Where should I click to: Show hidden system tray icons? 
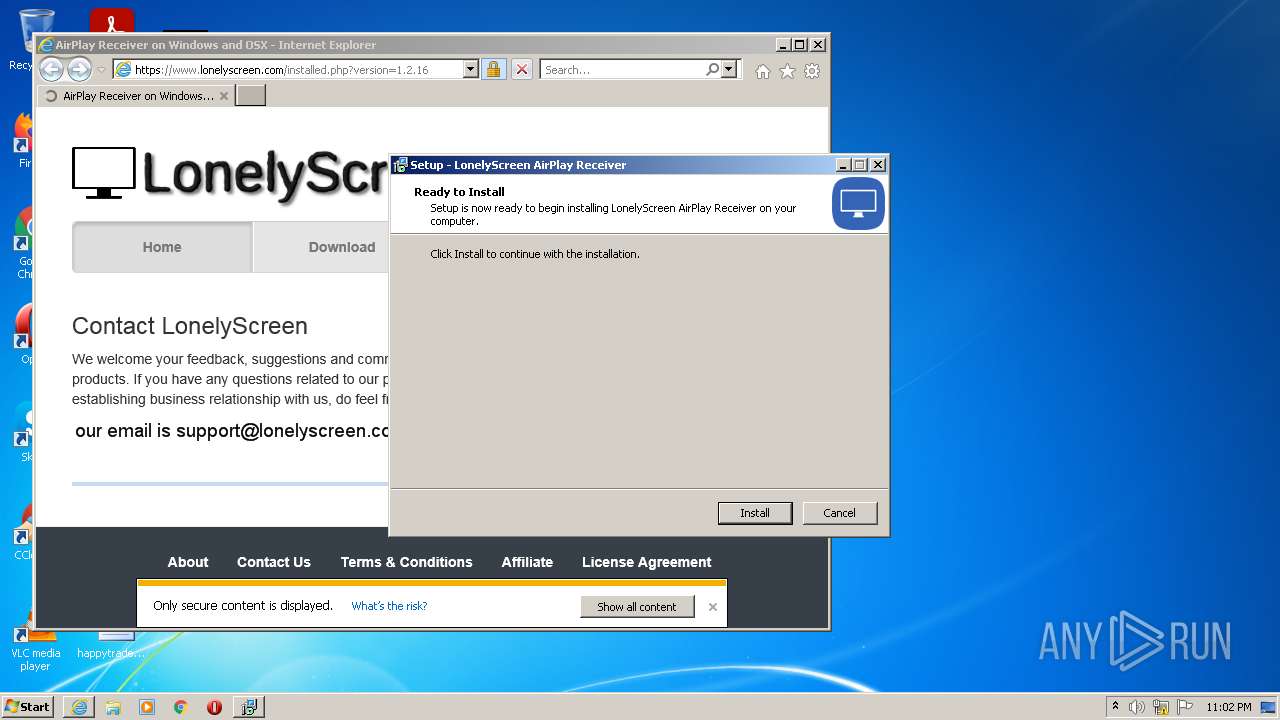[x=1115, y=707]
